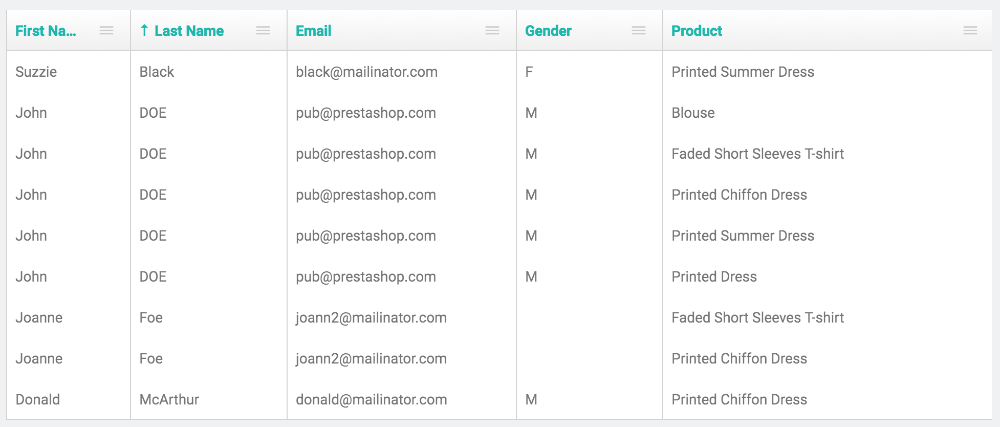This screenshot has height=427, width=1000.
Task: Open the First Name column menu icon
Action: point(107,31)
